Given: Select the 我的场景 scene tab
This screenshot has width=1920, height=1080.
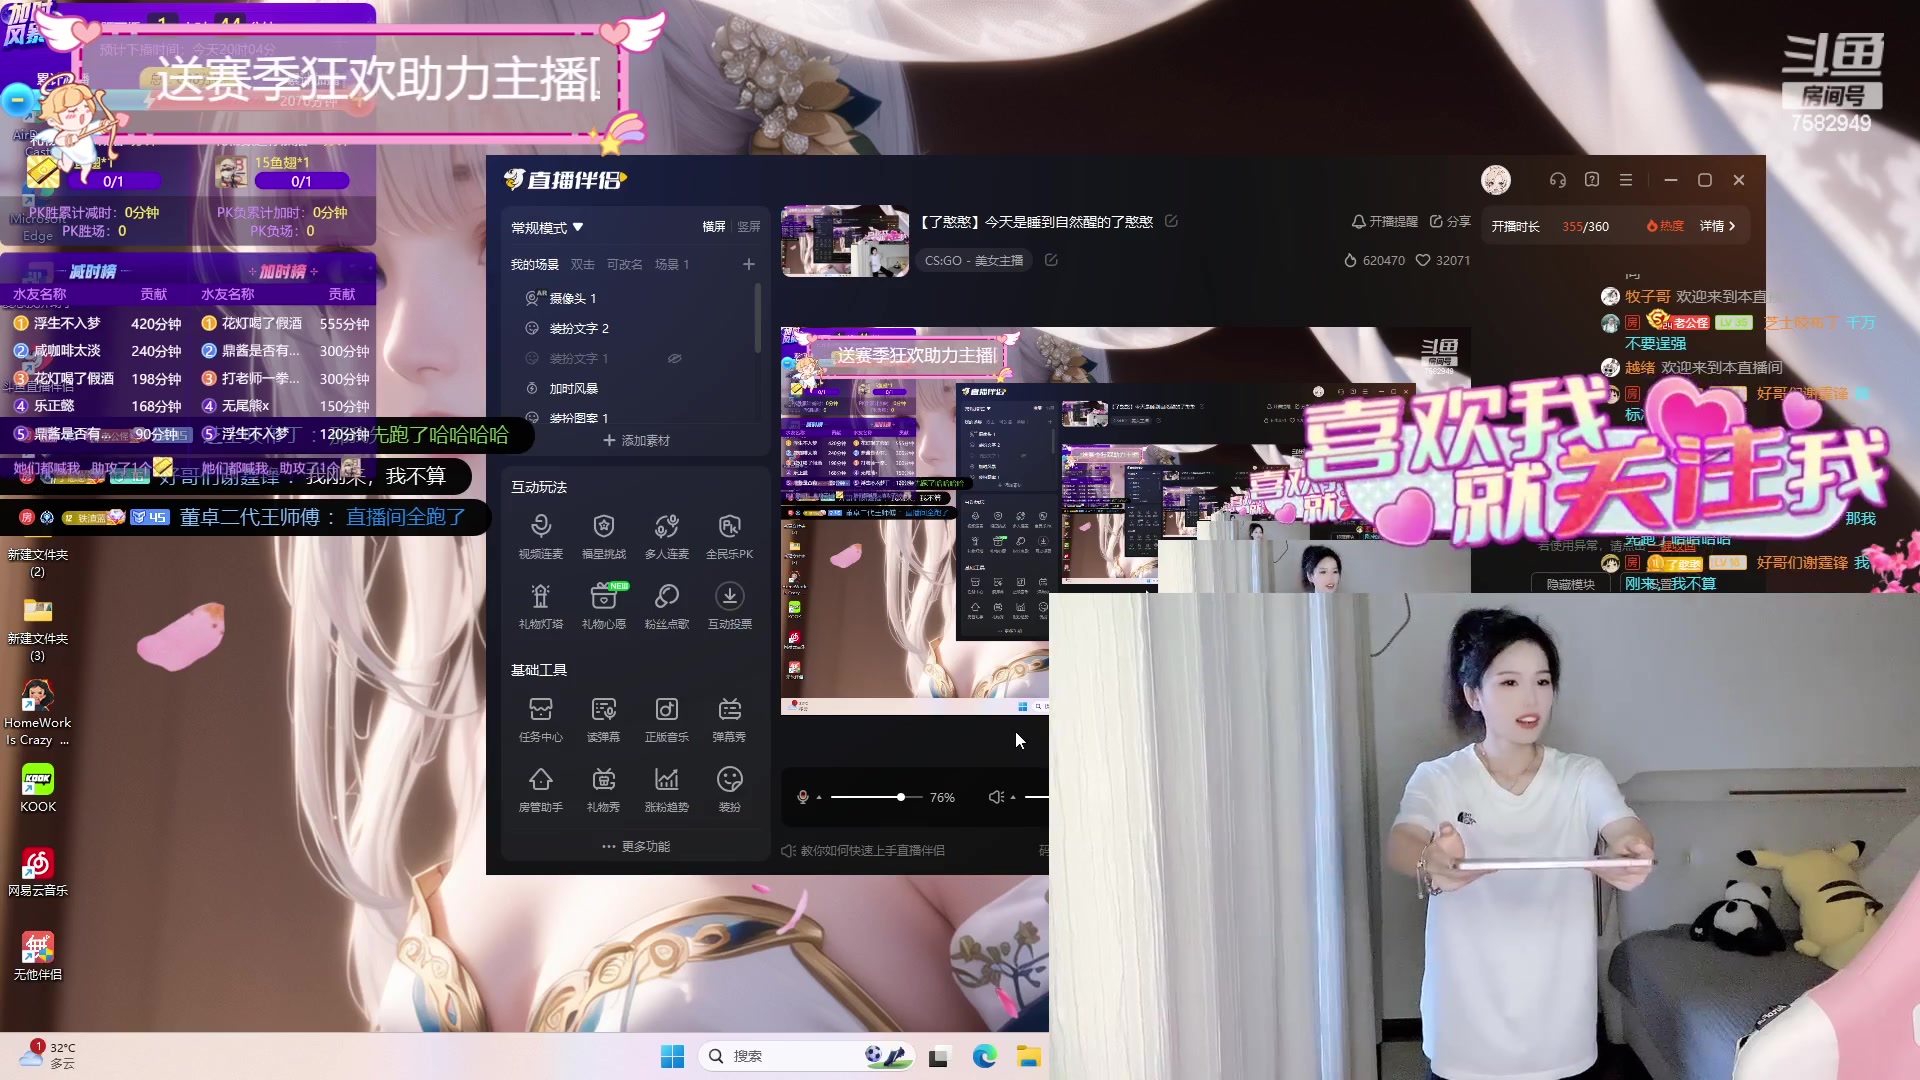Looking at the screenshot, I should tap(535, 265).
